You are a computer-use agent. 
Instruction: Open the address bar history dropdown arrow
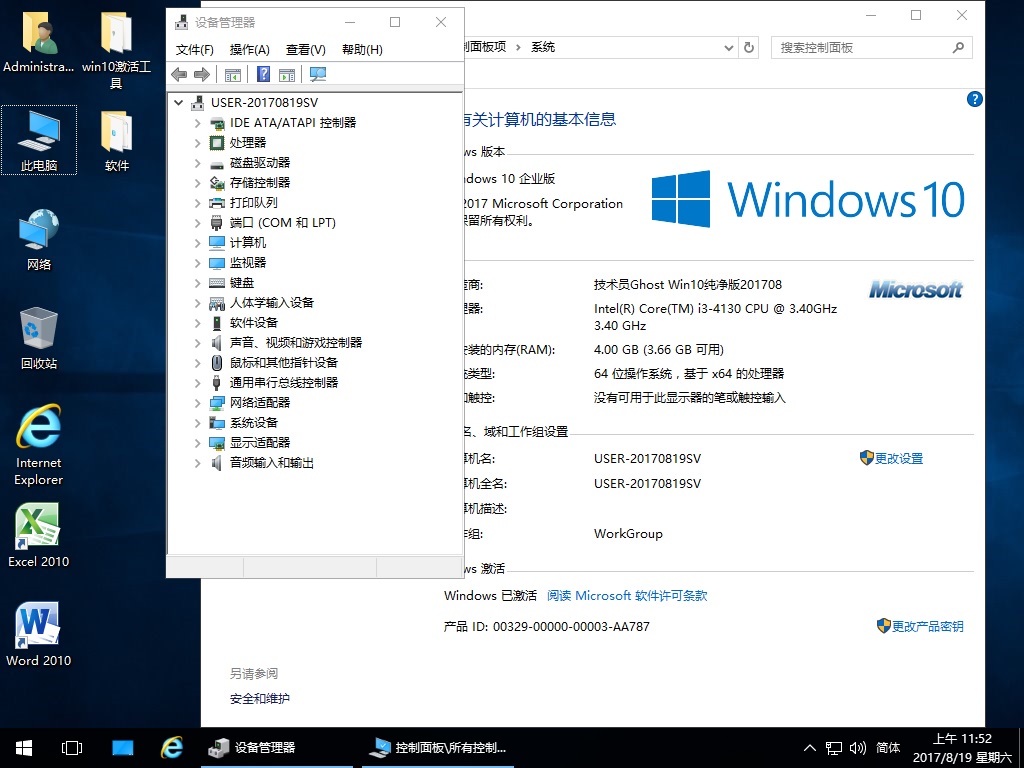[729, 47]
